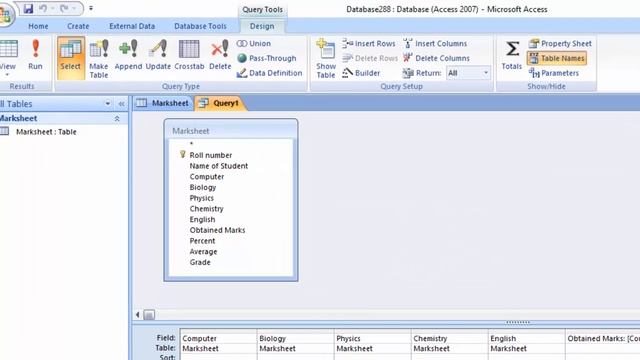640x360 pixels.
Task: Select Obtained Marks field in field list
Action: [x=218, y=230]
